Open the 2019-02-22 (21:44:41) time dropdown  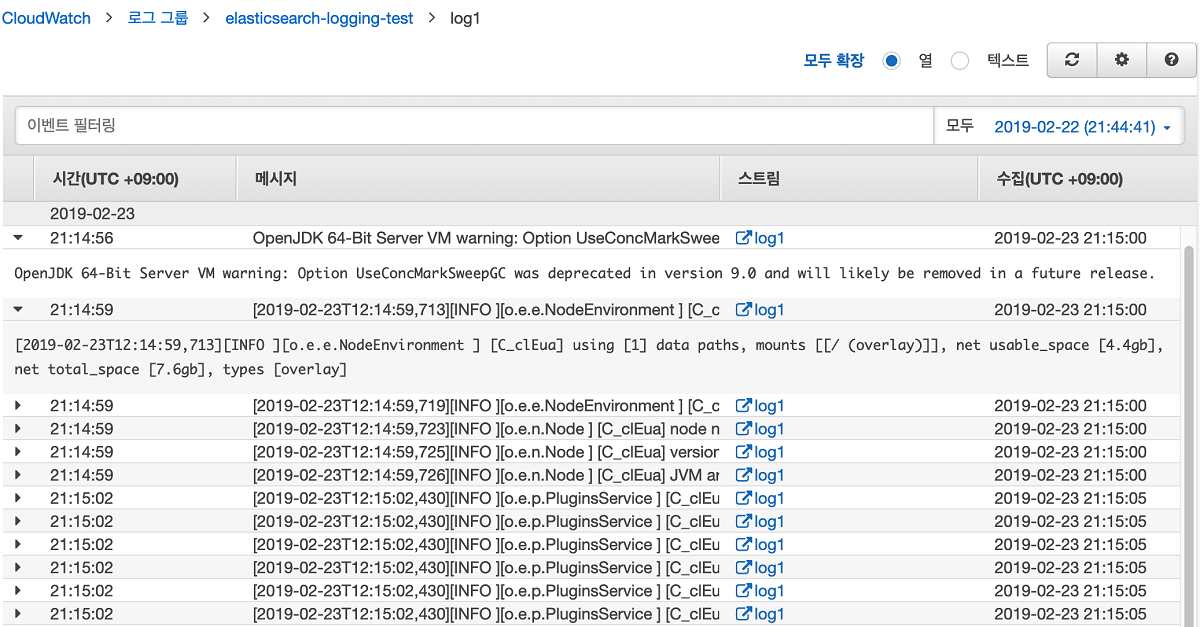click(x=1082, y=127)
